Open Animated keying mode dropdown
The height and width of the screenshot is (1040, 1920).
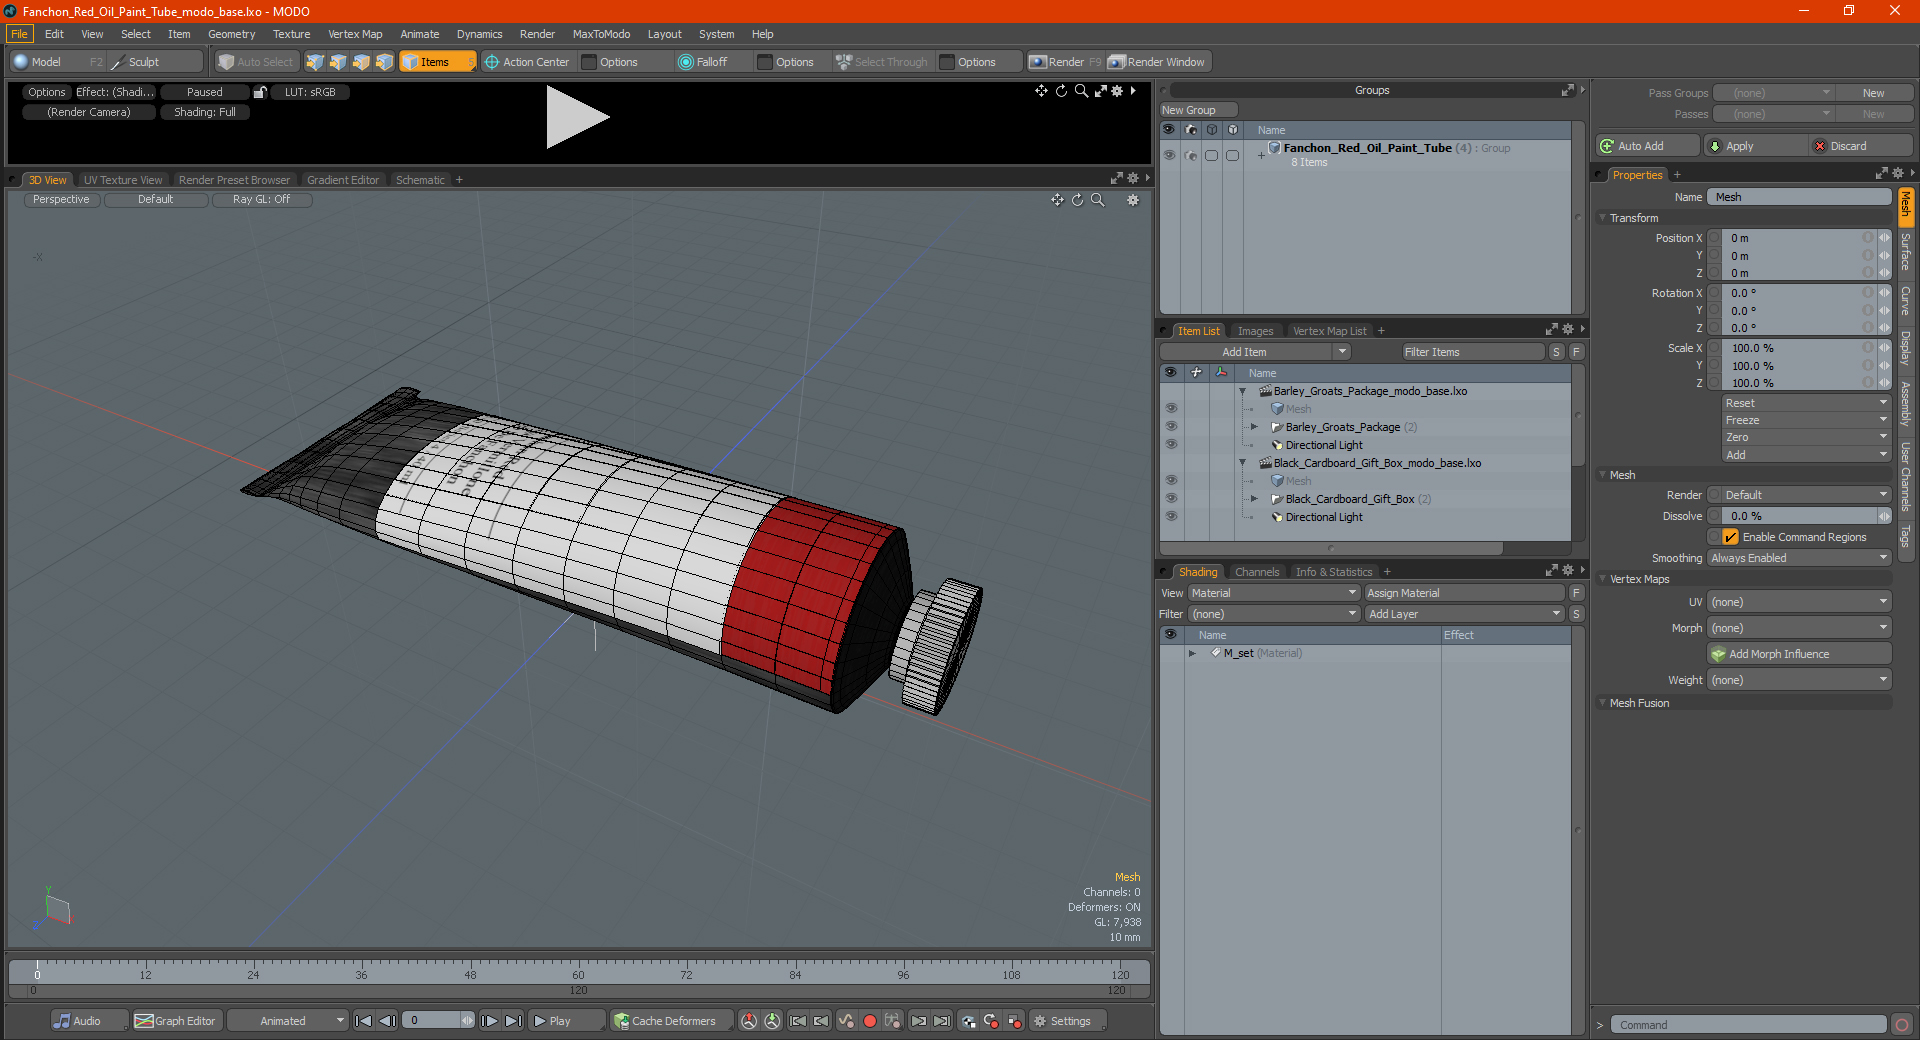pyautogui.click(x=287, y=1021)
